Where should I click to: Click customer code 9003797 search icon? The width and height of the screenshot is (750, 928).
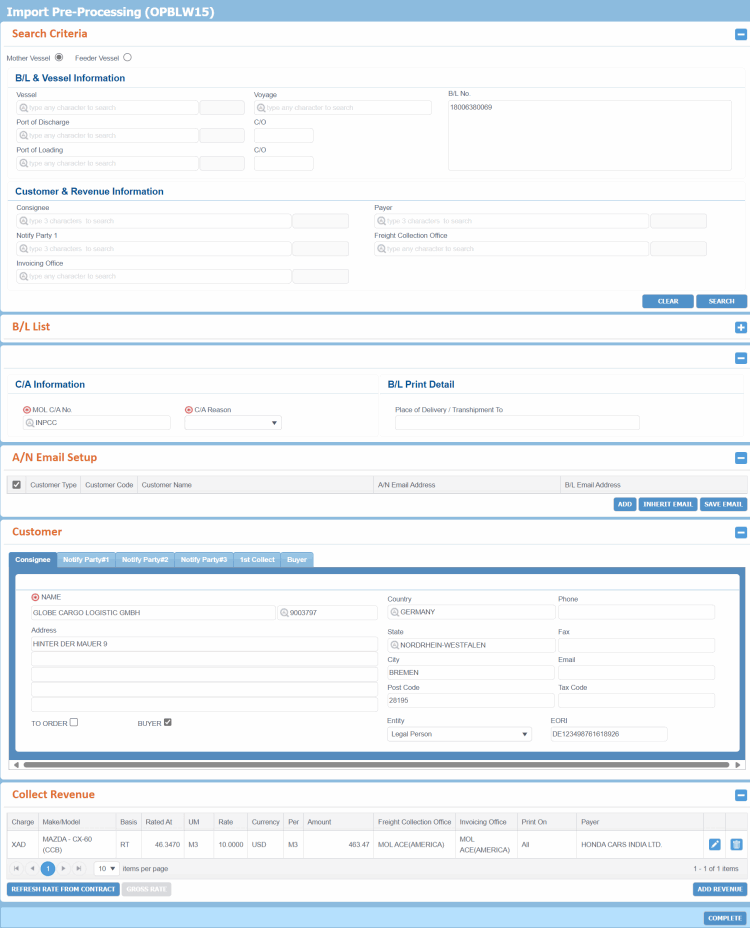click(284, 613)
